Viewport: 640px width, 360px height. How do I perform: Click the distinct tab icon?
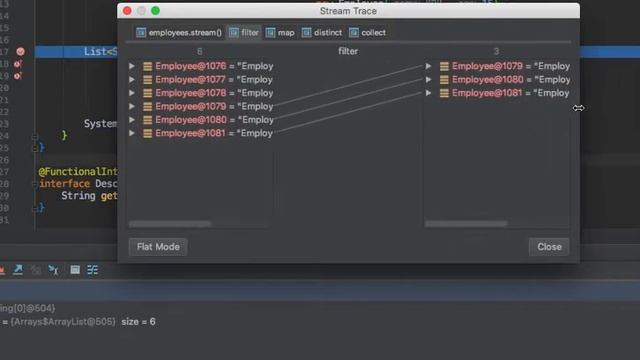pyautogui.click(x=306, y=33)
